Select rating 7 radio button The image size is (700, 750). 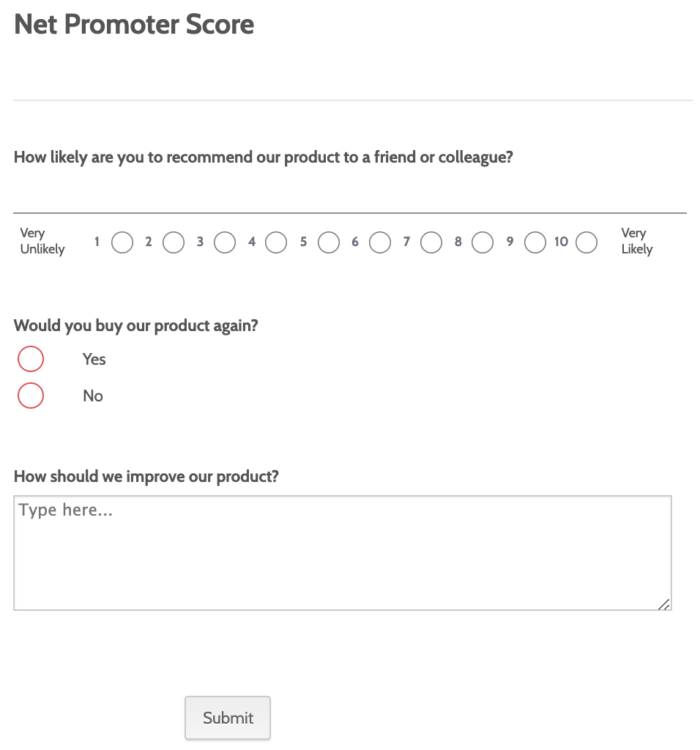pyautogui.click(x=432, y=242)
